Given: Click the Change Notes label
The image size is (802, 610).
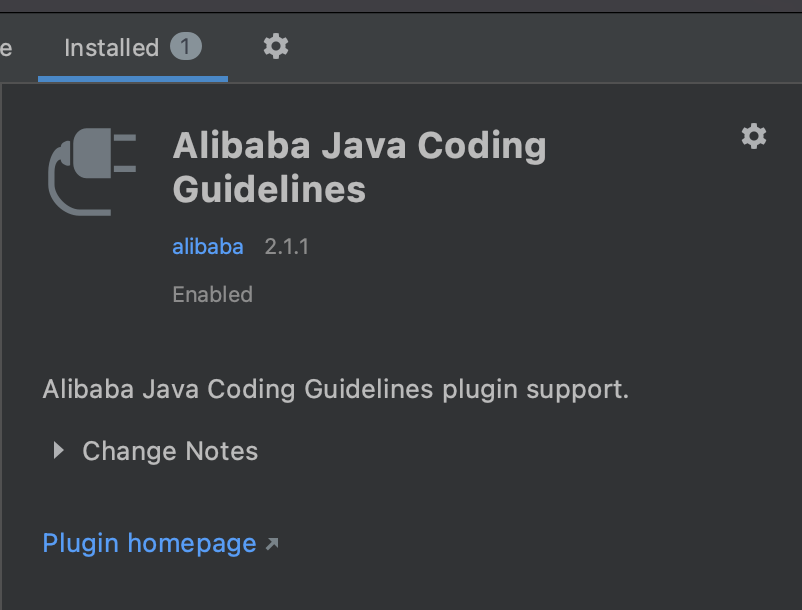Looking at the screenshot, I should coord(170,451).
